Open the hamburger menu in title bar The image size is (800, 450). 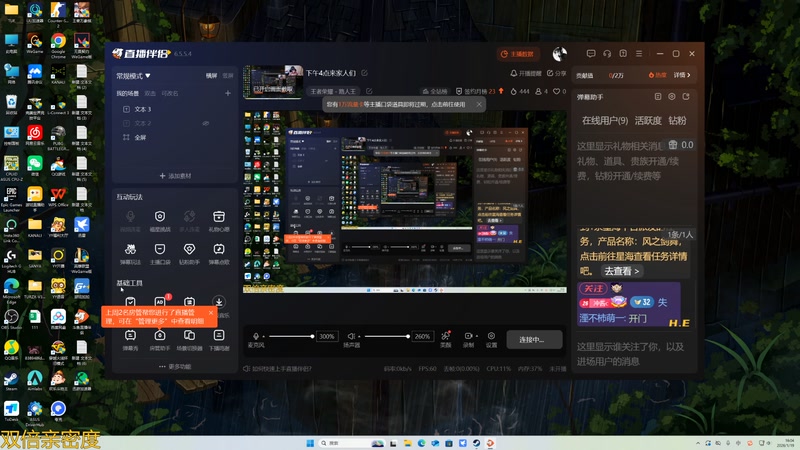pyautogui.click(x=639, y=54)
